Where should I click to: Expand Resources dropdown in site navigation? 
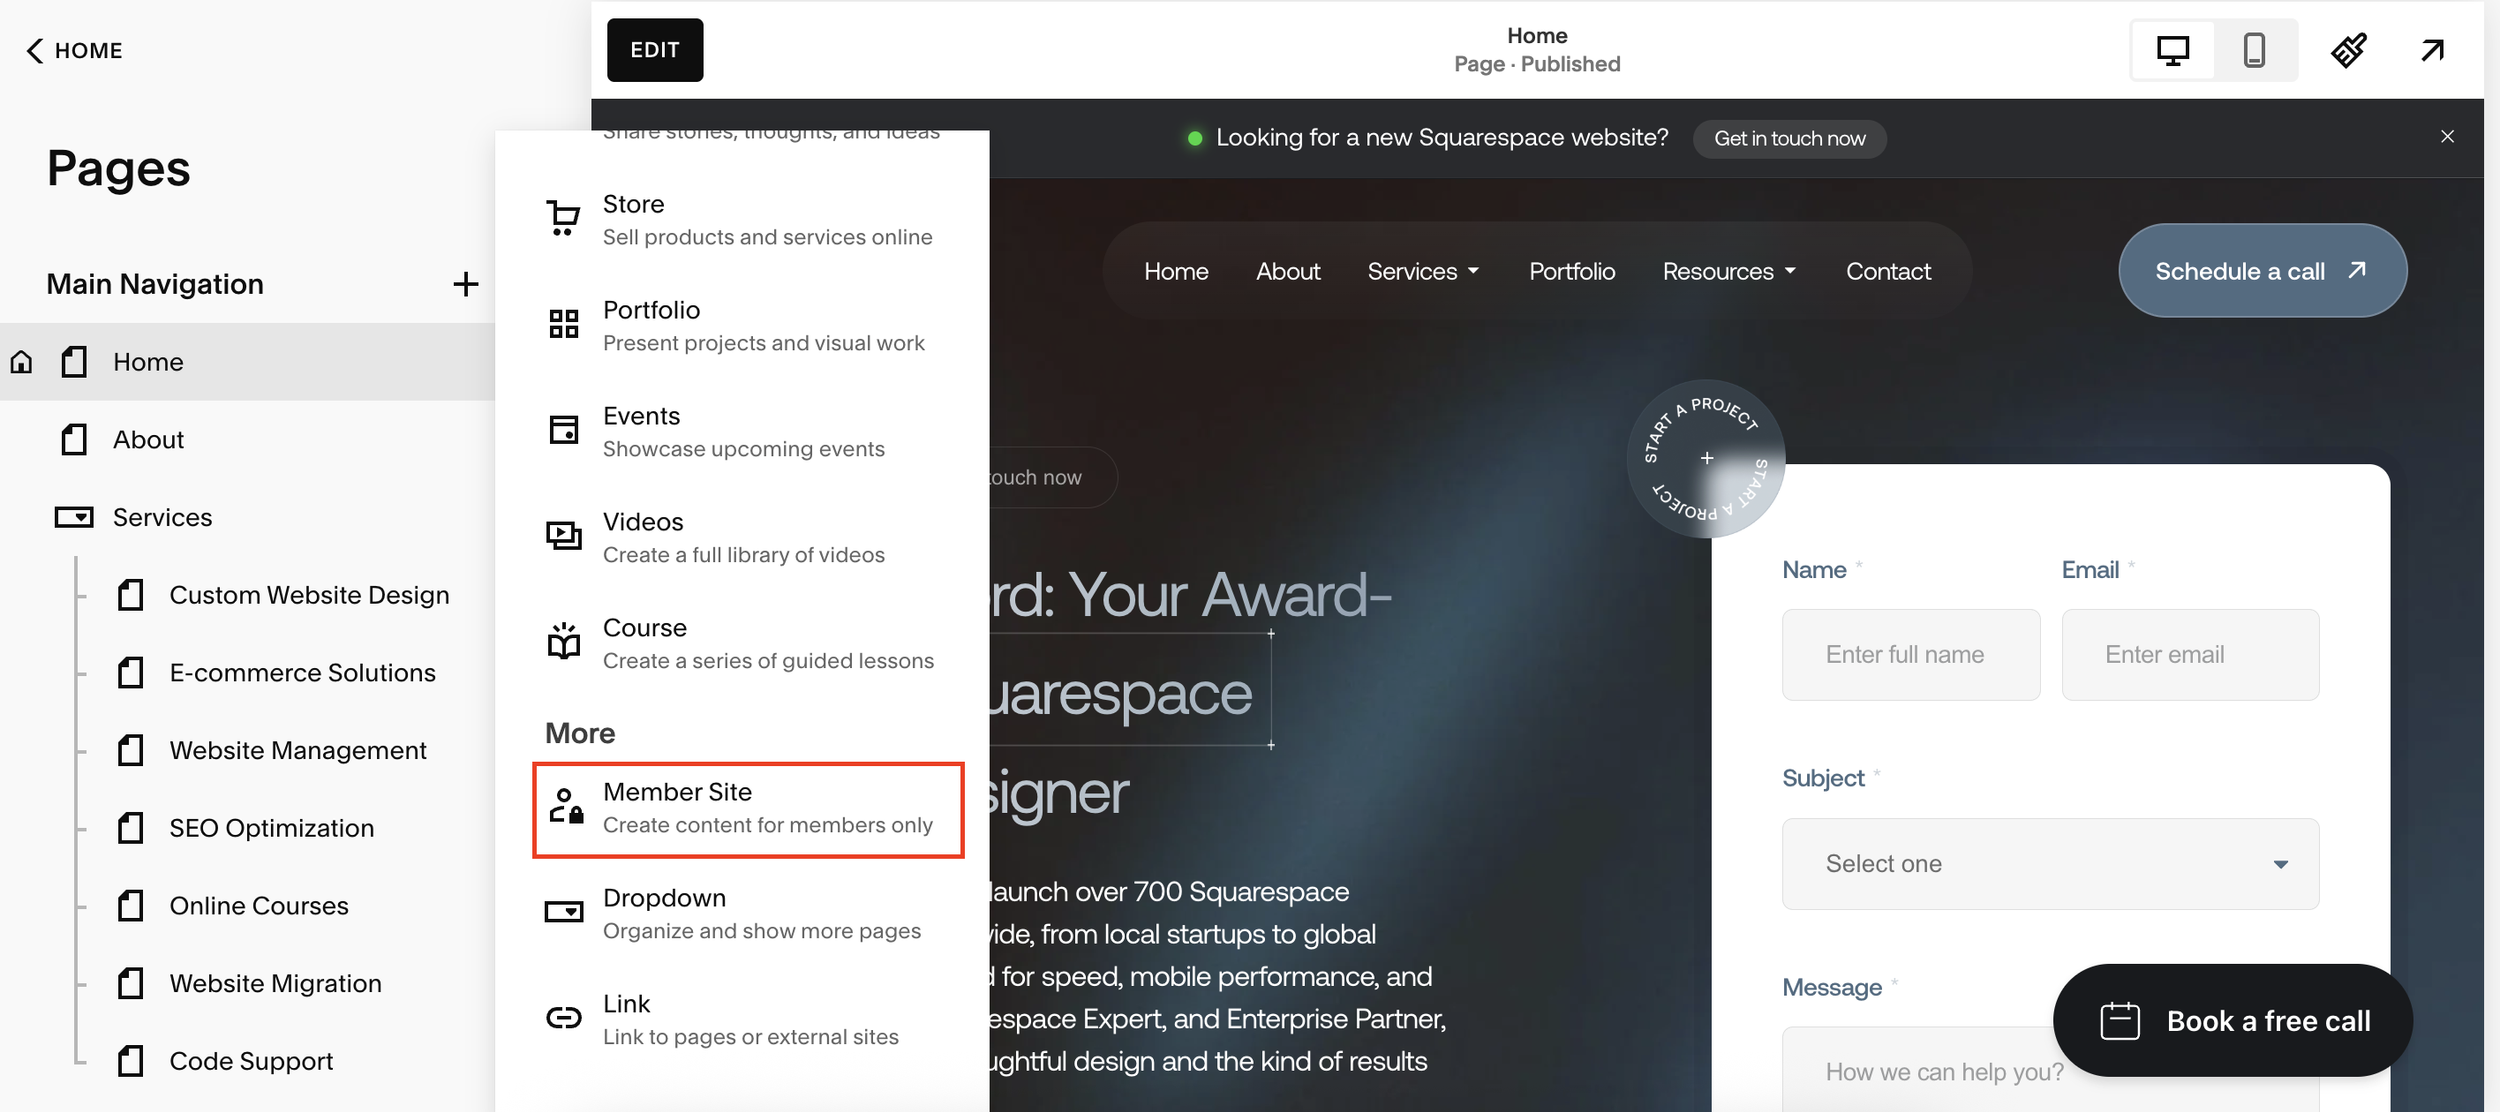[1729, 271]
